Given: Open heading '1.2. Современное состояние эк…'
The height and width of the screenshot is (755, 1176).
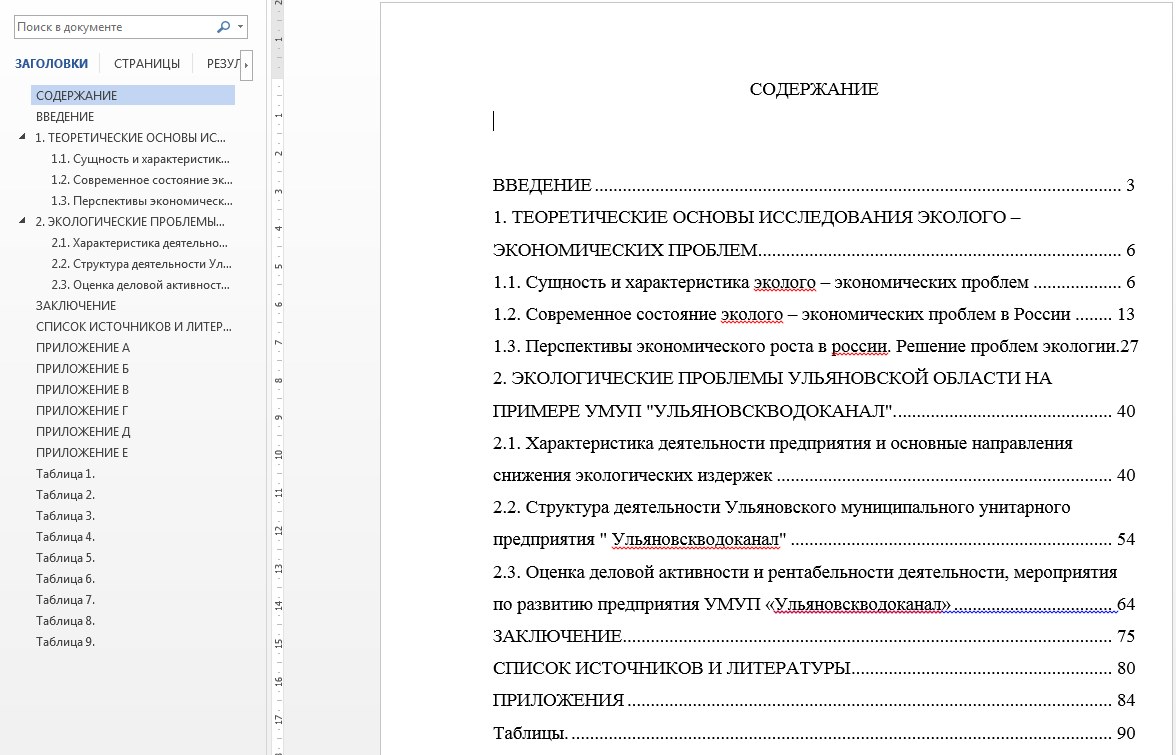Looking at the screenshot, I should [142, 179].
